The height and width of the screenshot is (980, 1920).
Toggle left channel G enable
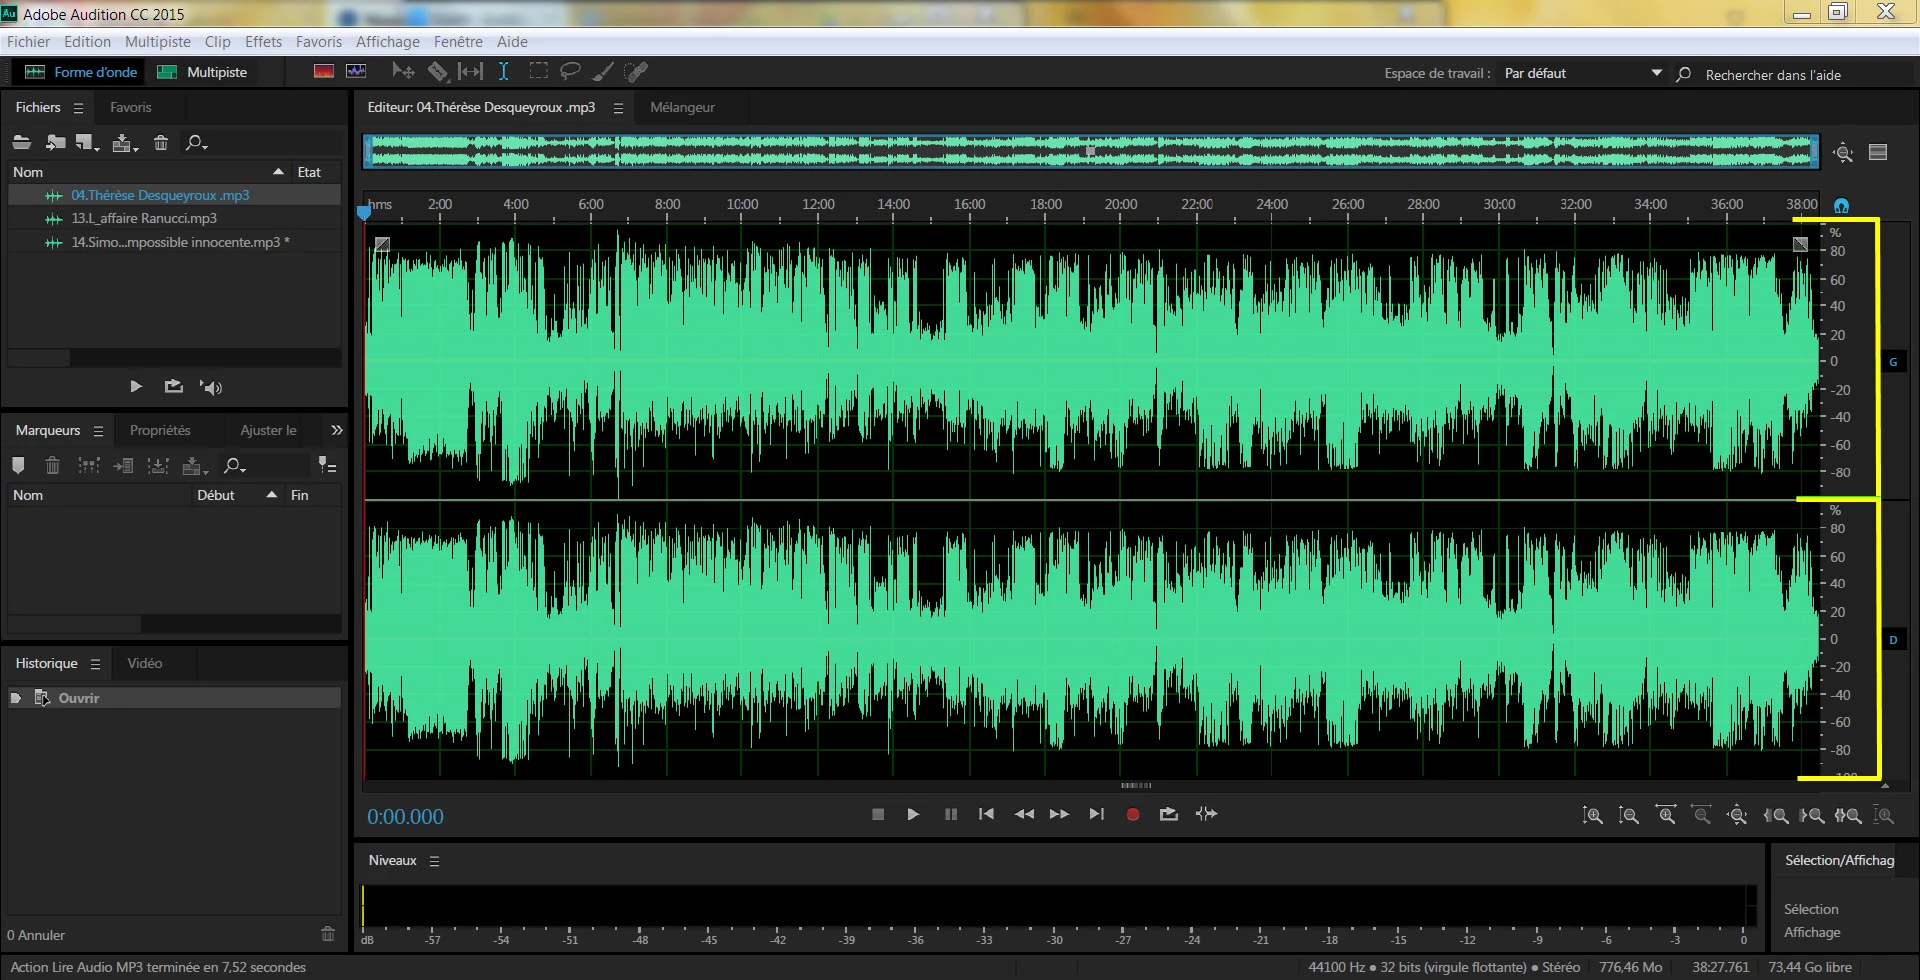click(x=1893, y=362)
